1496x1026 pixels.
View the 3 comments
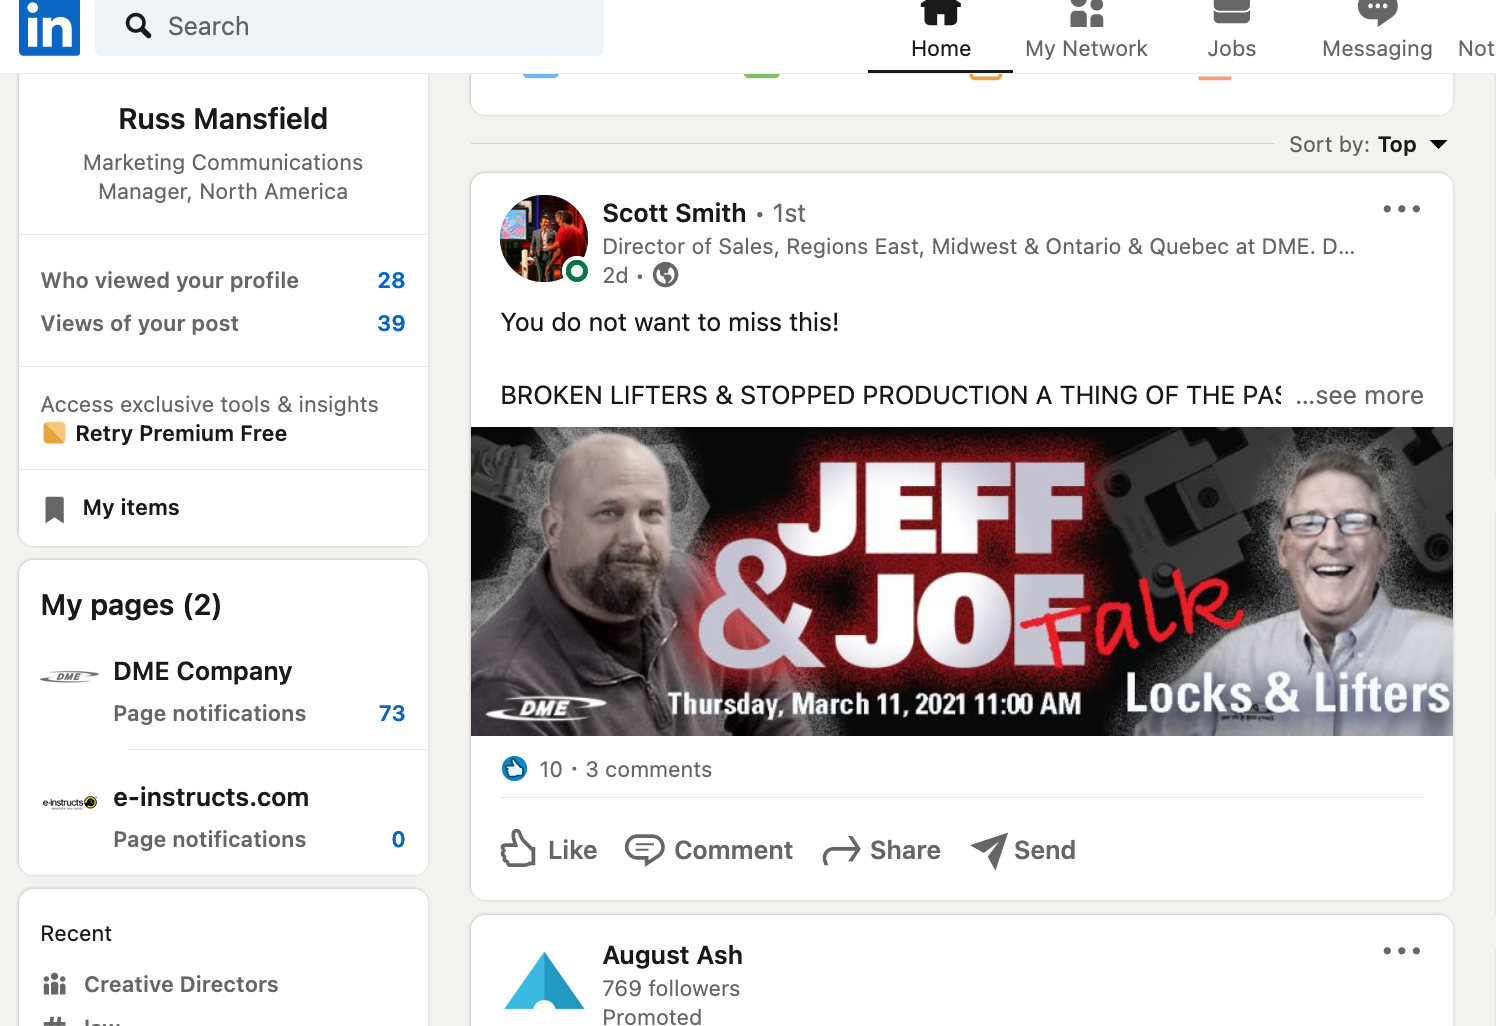[x=649, y=769]
